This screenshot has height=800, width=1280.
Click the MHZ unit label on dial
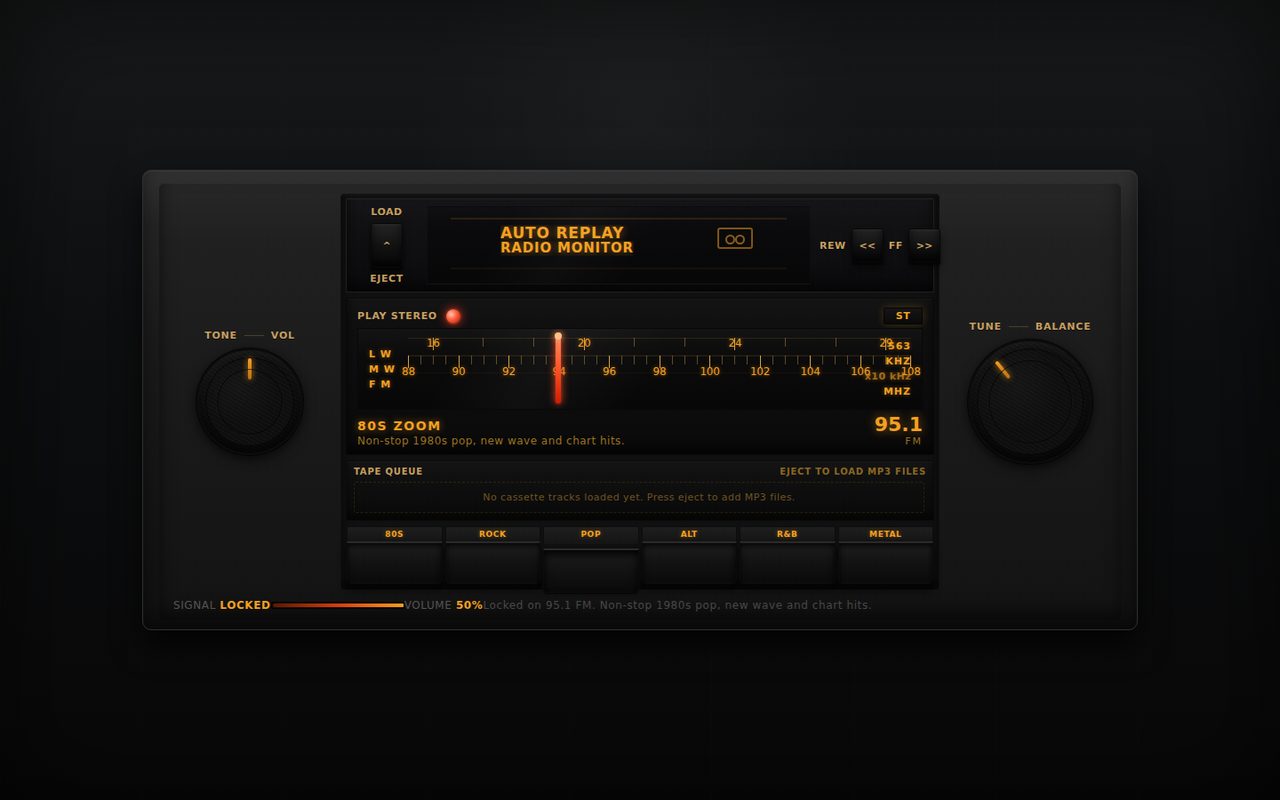point(897,391)
